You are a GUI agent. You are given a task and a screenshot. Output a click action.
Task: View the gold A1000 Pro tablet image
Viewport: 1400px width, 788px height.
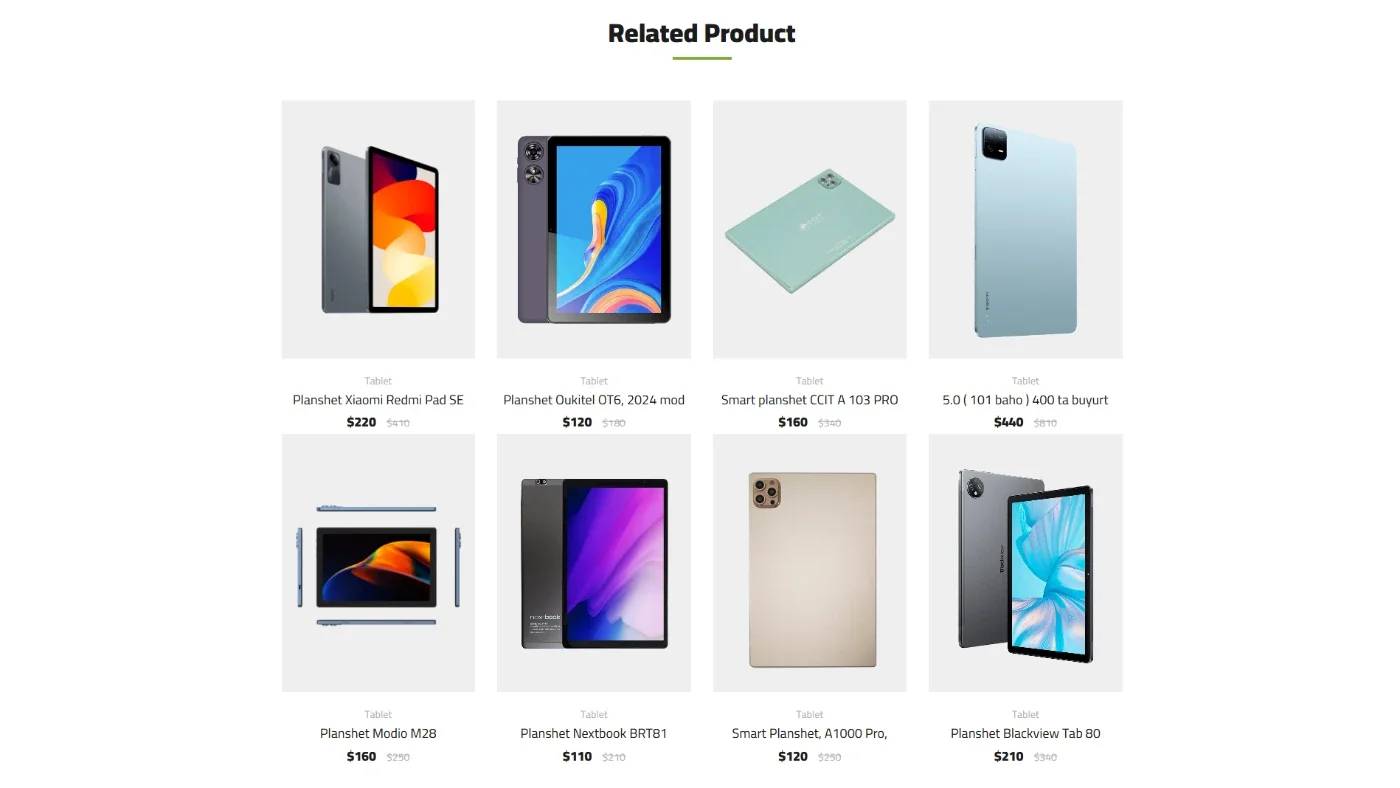[x=810, y=563]
